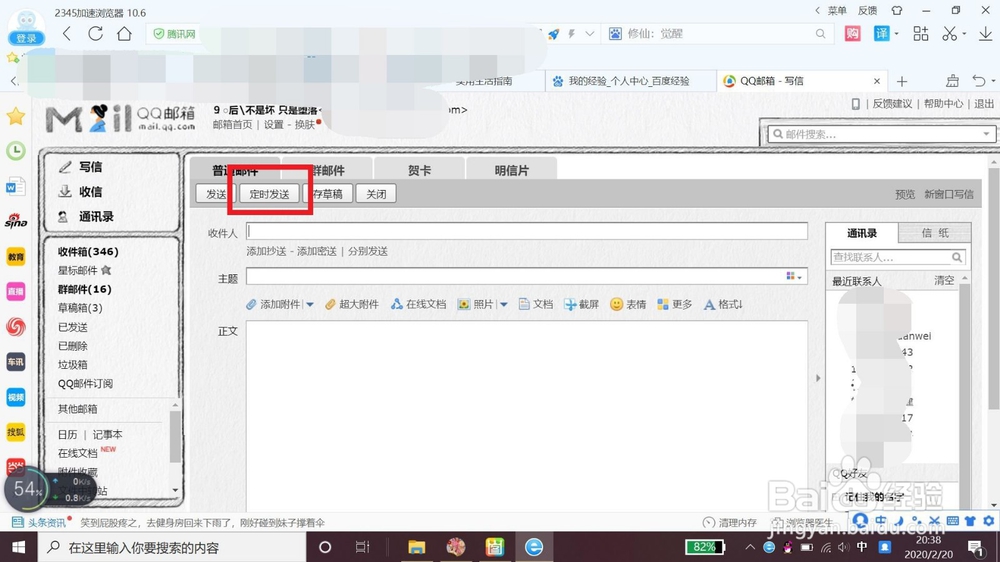Click the star favorites icon in left sidebar
Viewport: 1000px width, 562px height.
[15, 116]
